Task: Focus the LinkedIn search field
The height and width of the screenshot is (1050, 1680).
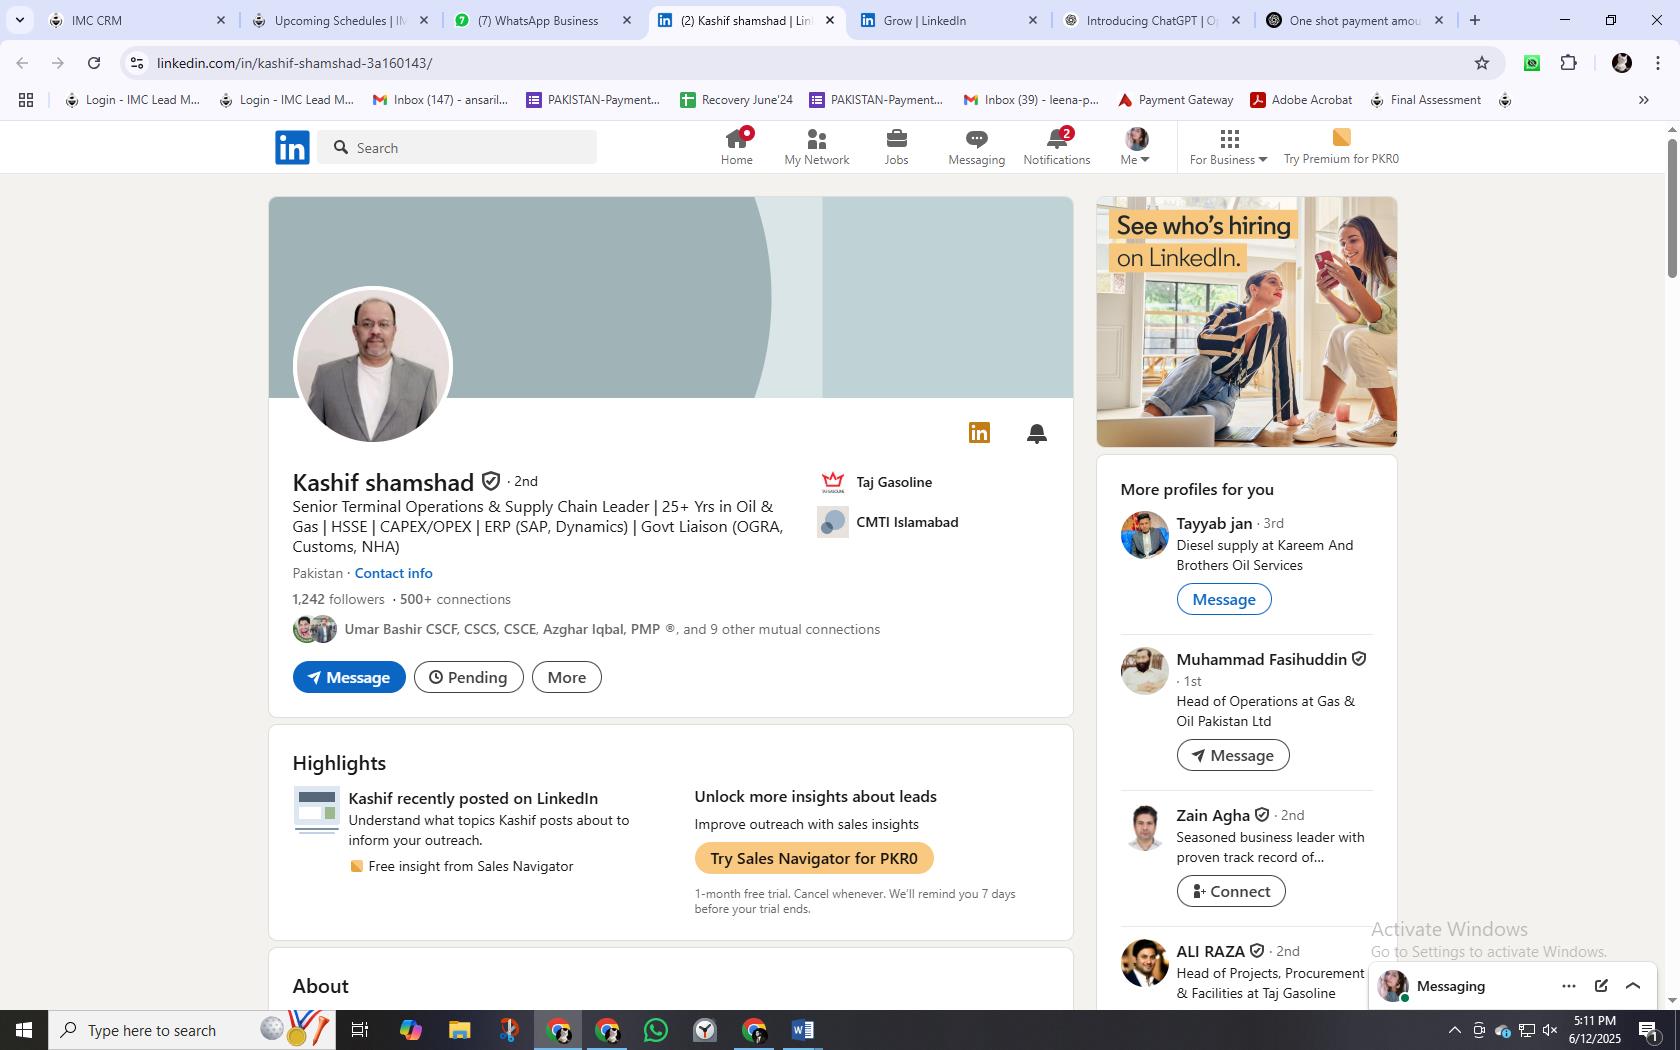Action: pyautogui.click(x=458, y=147)
